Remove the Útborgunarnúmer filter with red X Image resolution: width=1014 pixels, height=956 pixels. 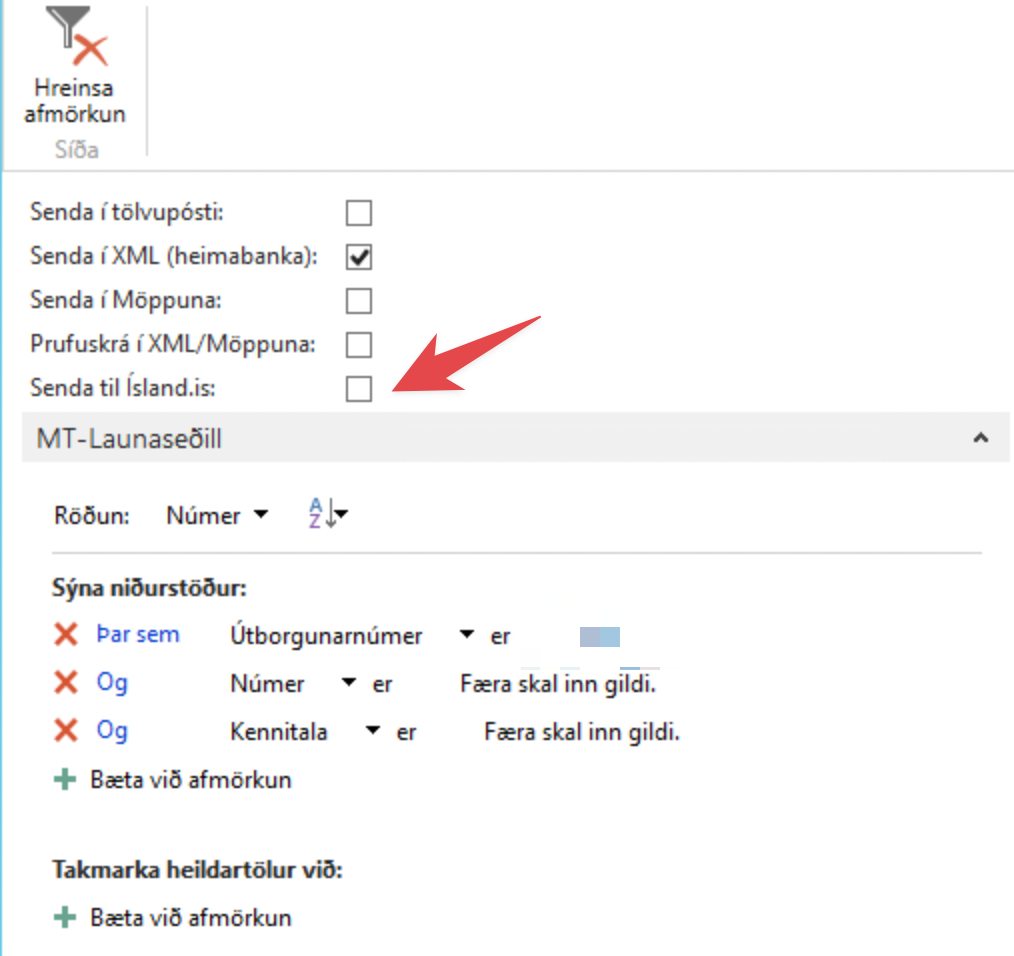tap(66, 635)
